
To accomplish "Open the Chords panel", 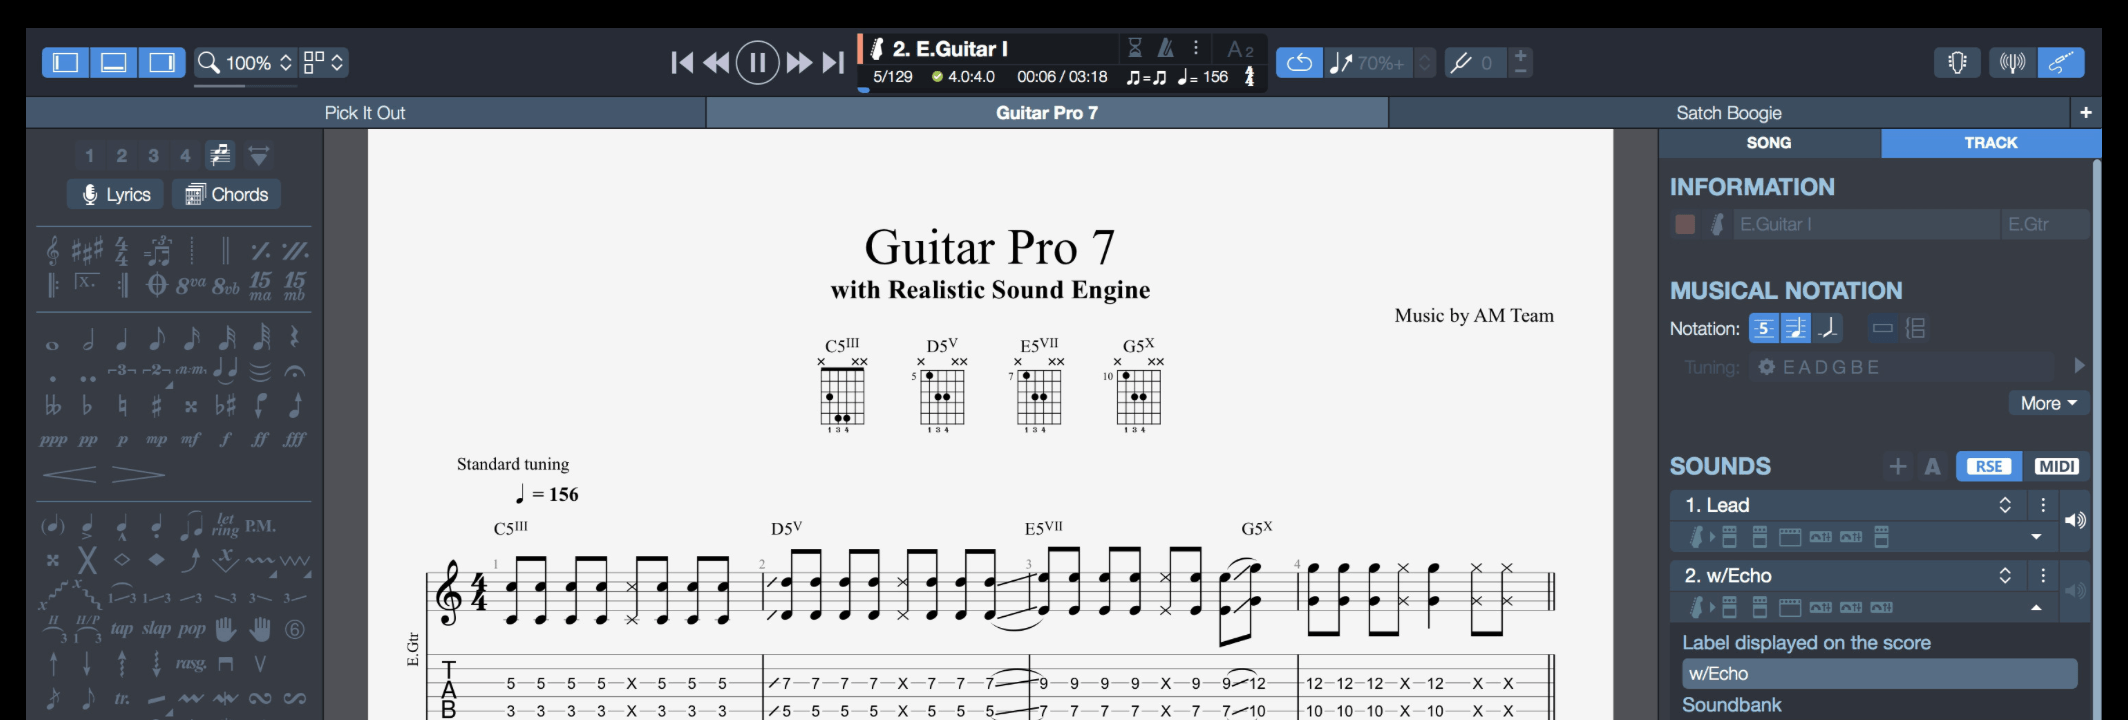I will pos(227,194).
